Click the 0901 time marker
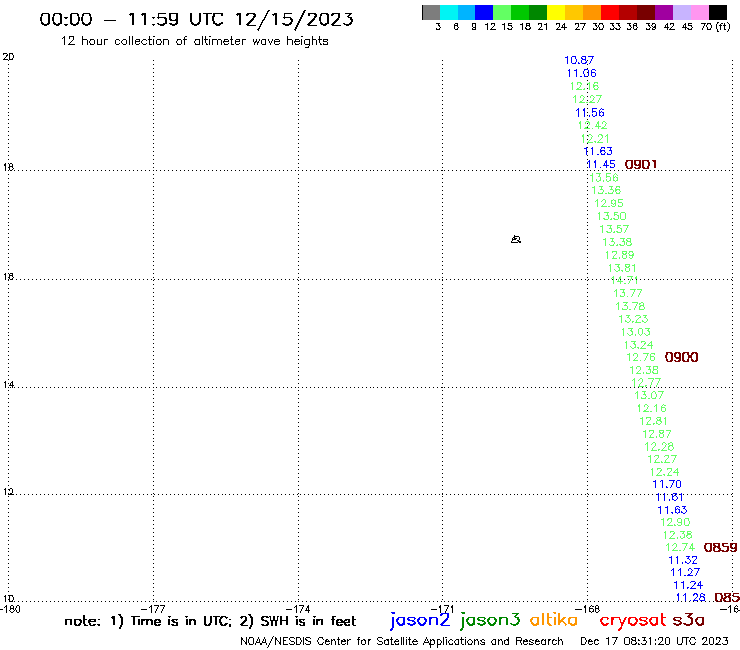740x650 pixels. (x=641, y=164)
